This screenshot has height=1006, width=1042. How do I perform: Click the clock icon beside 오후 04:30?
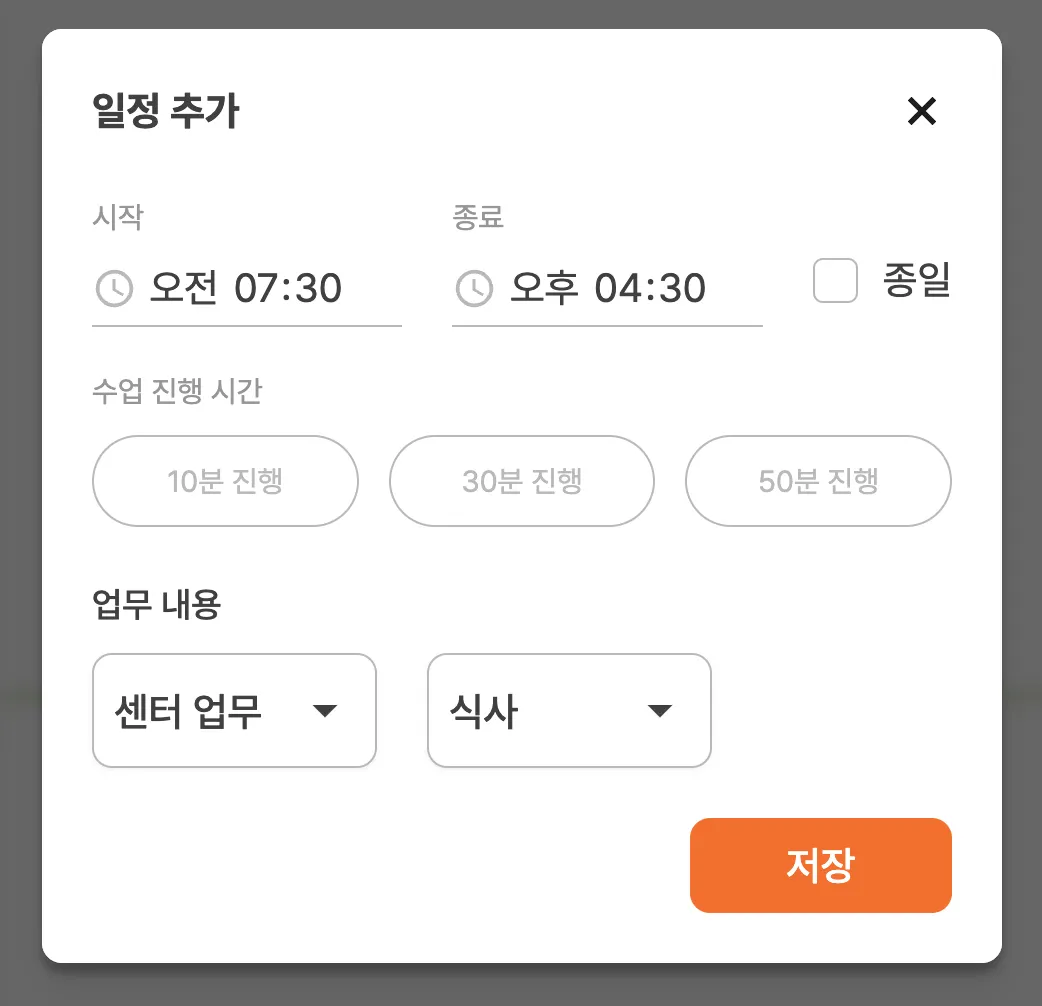(x=474, y=289)
